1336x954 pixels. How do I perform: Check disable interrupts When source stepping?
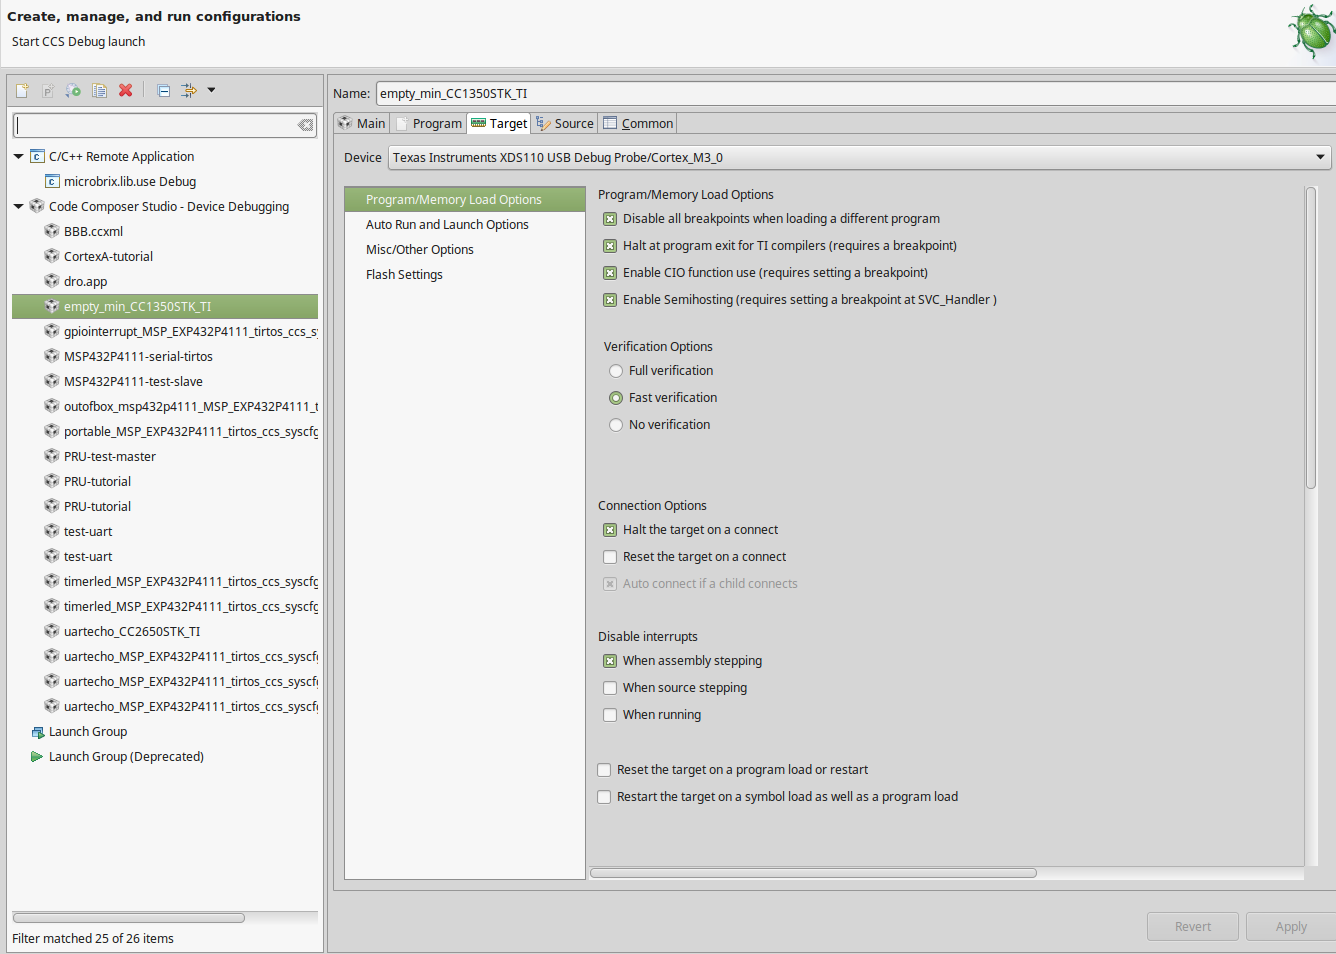610,688
